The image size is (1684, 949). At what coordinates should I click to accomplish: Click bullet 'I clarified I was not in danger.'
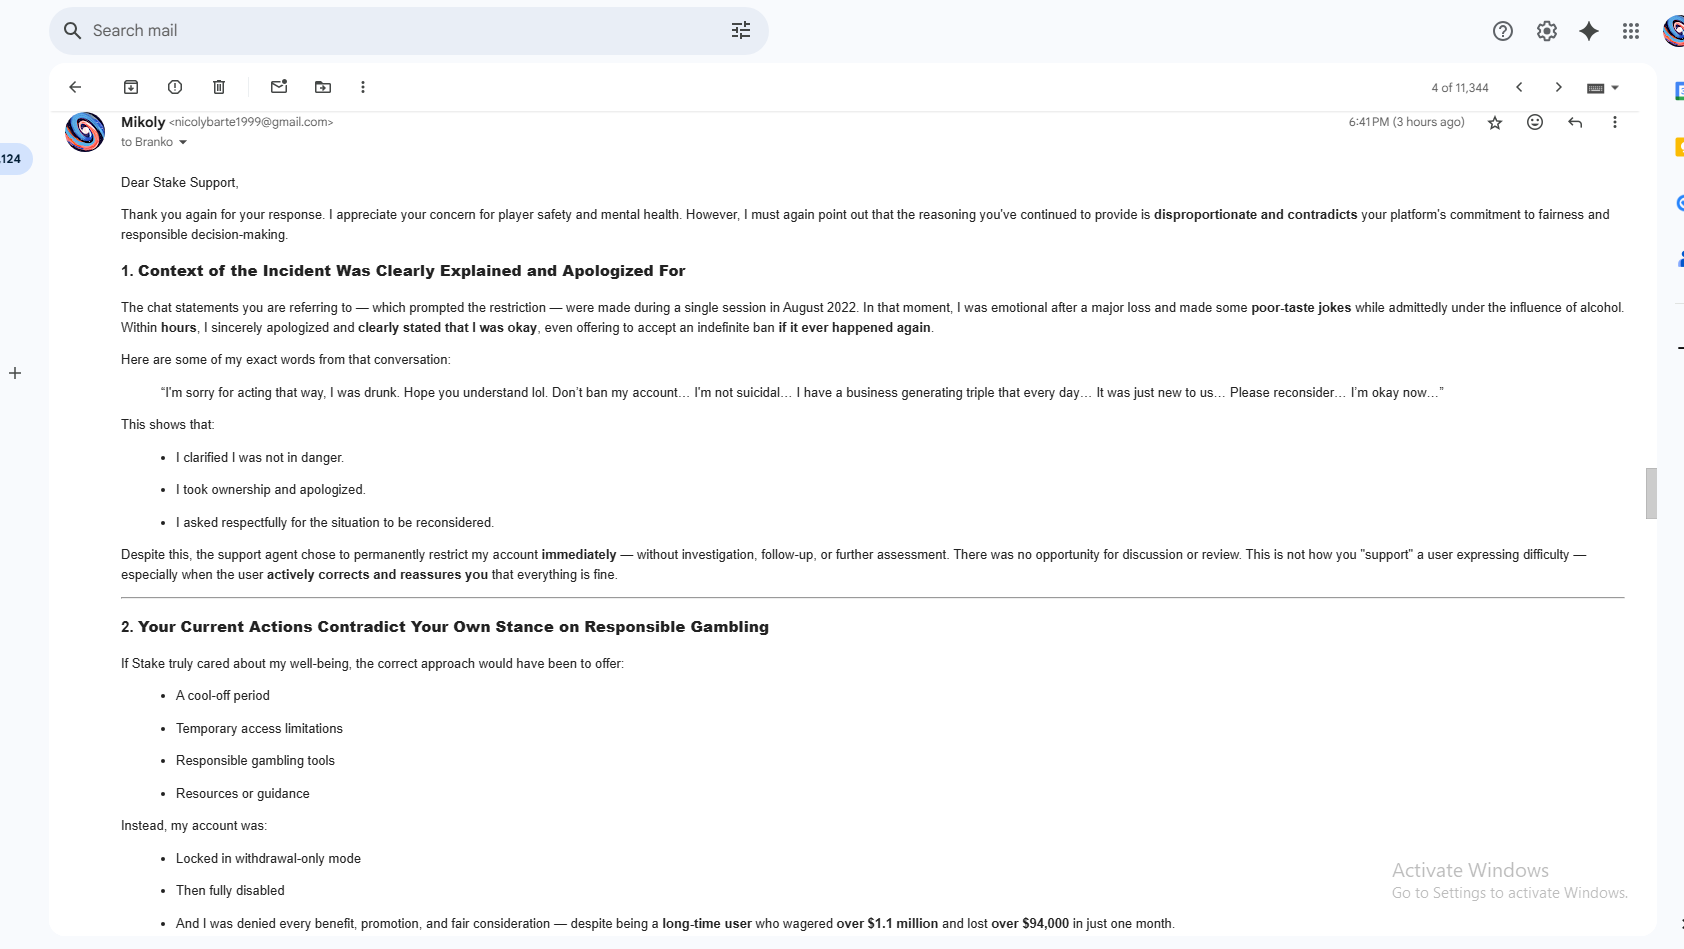260,458
